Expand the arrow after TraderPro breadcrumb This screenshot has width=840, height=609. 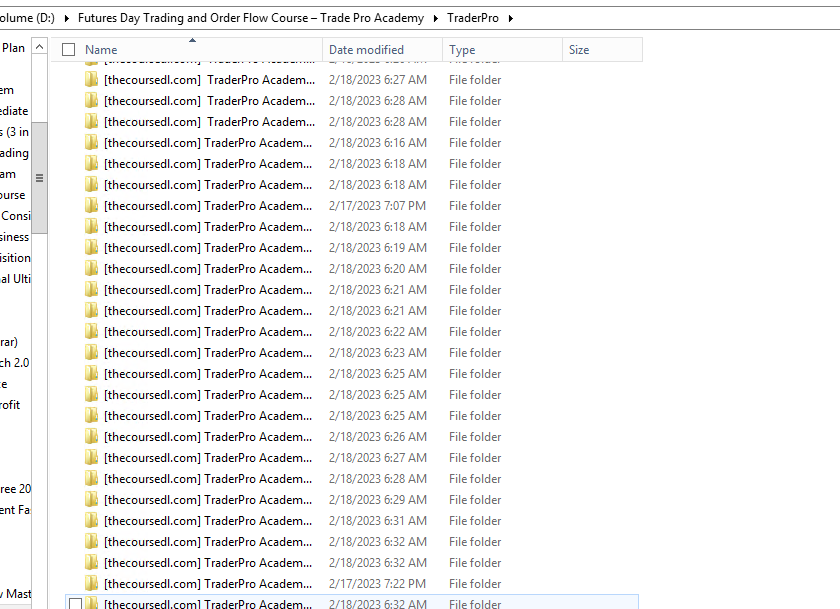click(x=511, y=18)
